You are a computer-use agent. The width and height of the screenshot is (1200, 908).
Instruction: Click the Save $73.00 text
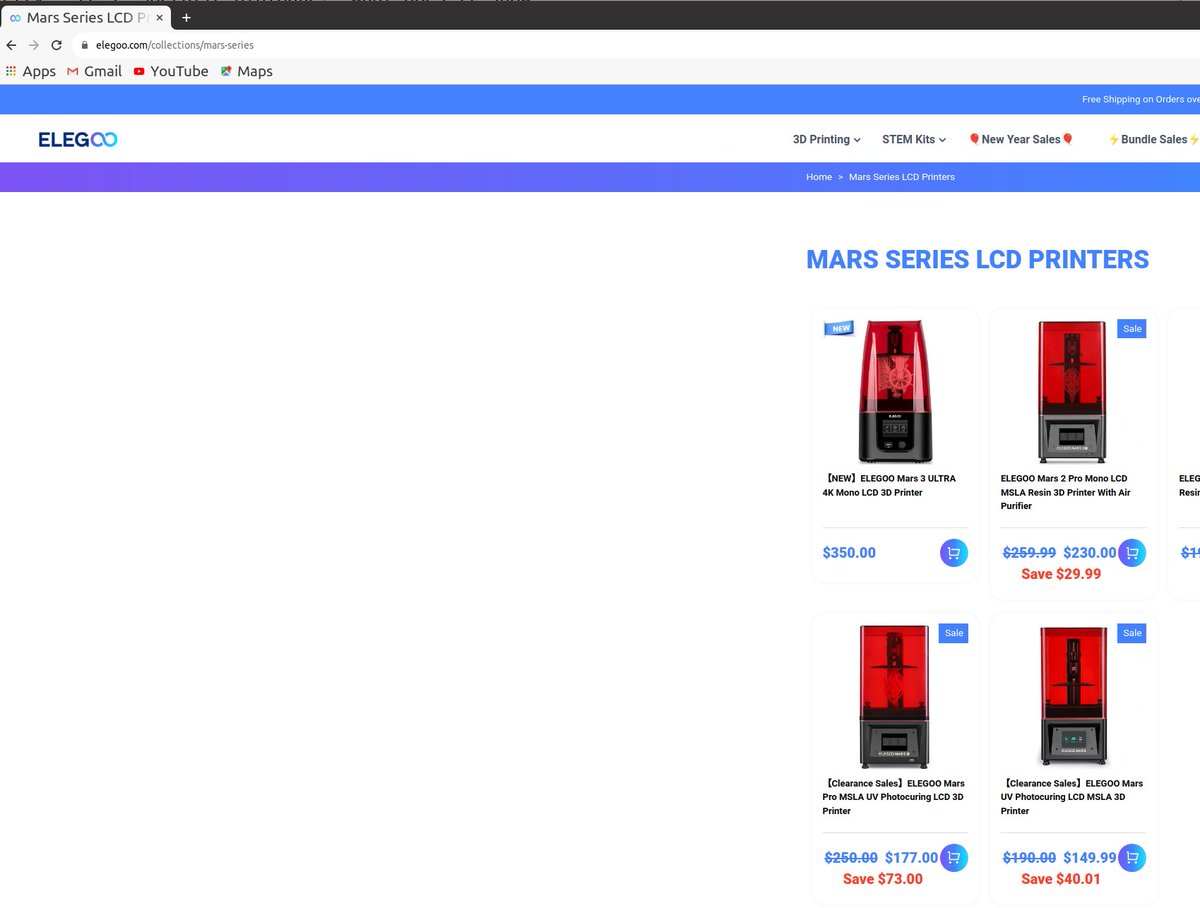(883, 879)
